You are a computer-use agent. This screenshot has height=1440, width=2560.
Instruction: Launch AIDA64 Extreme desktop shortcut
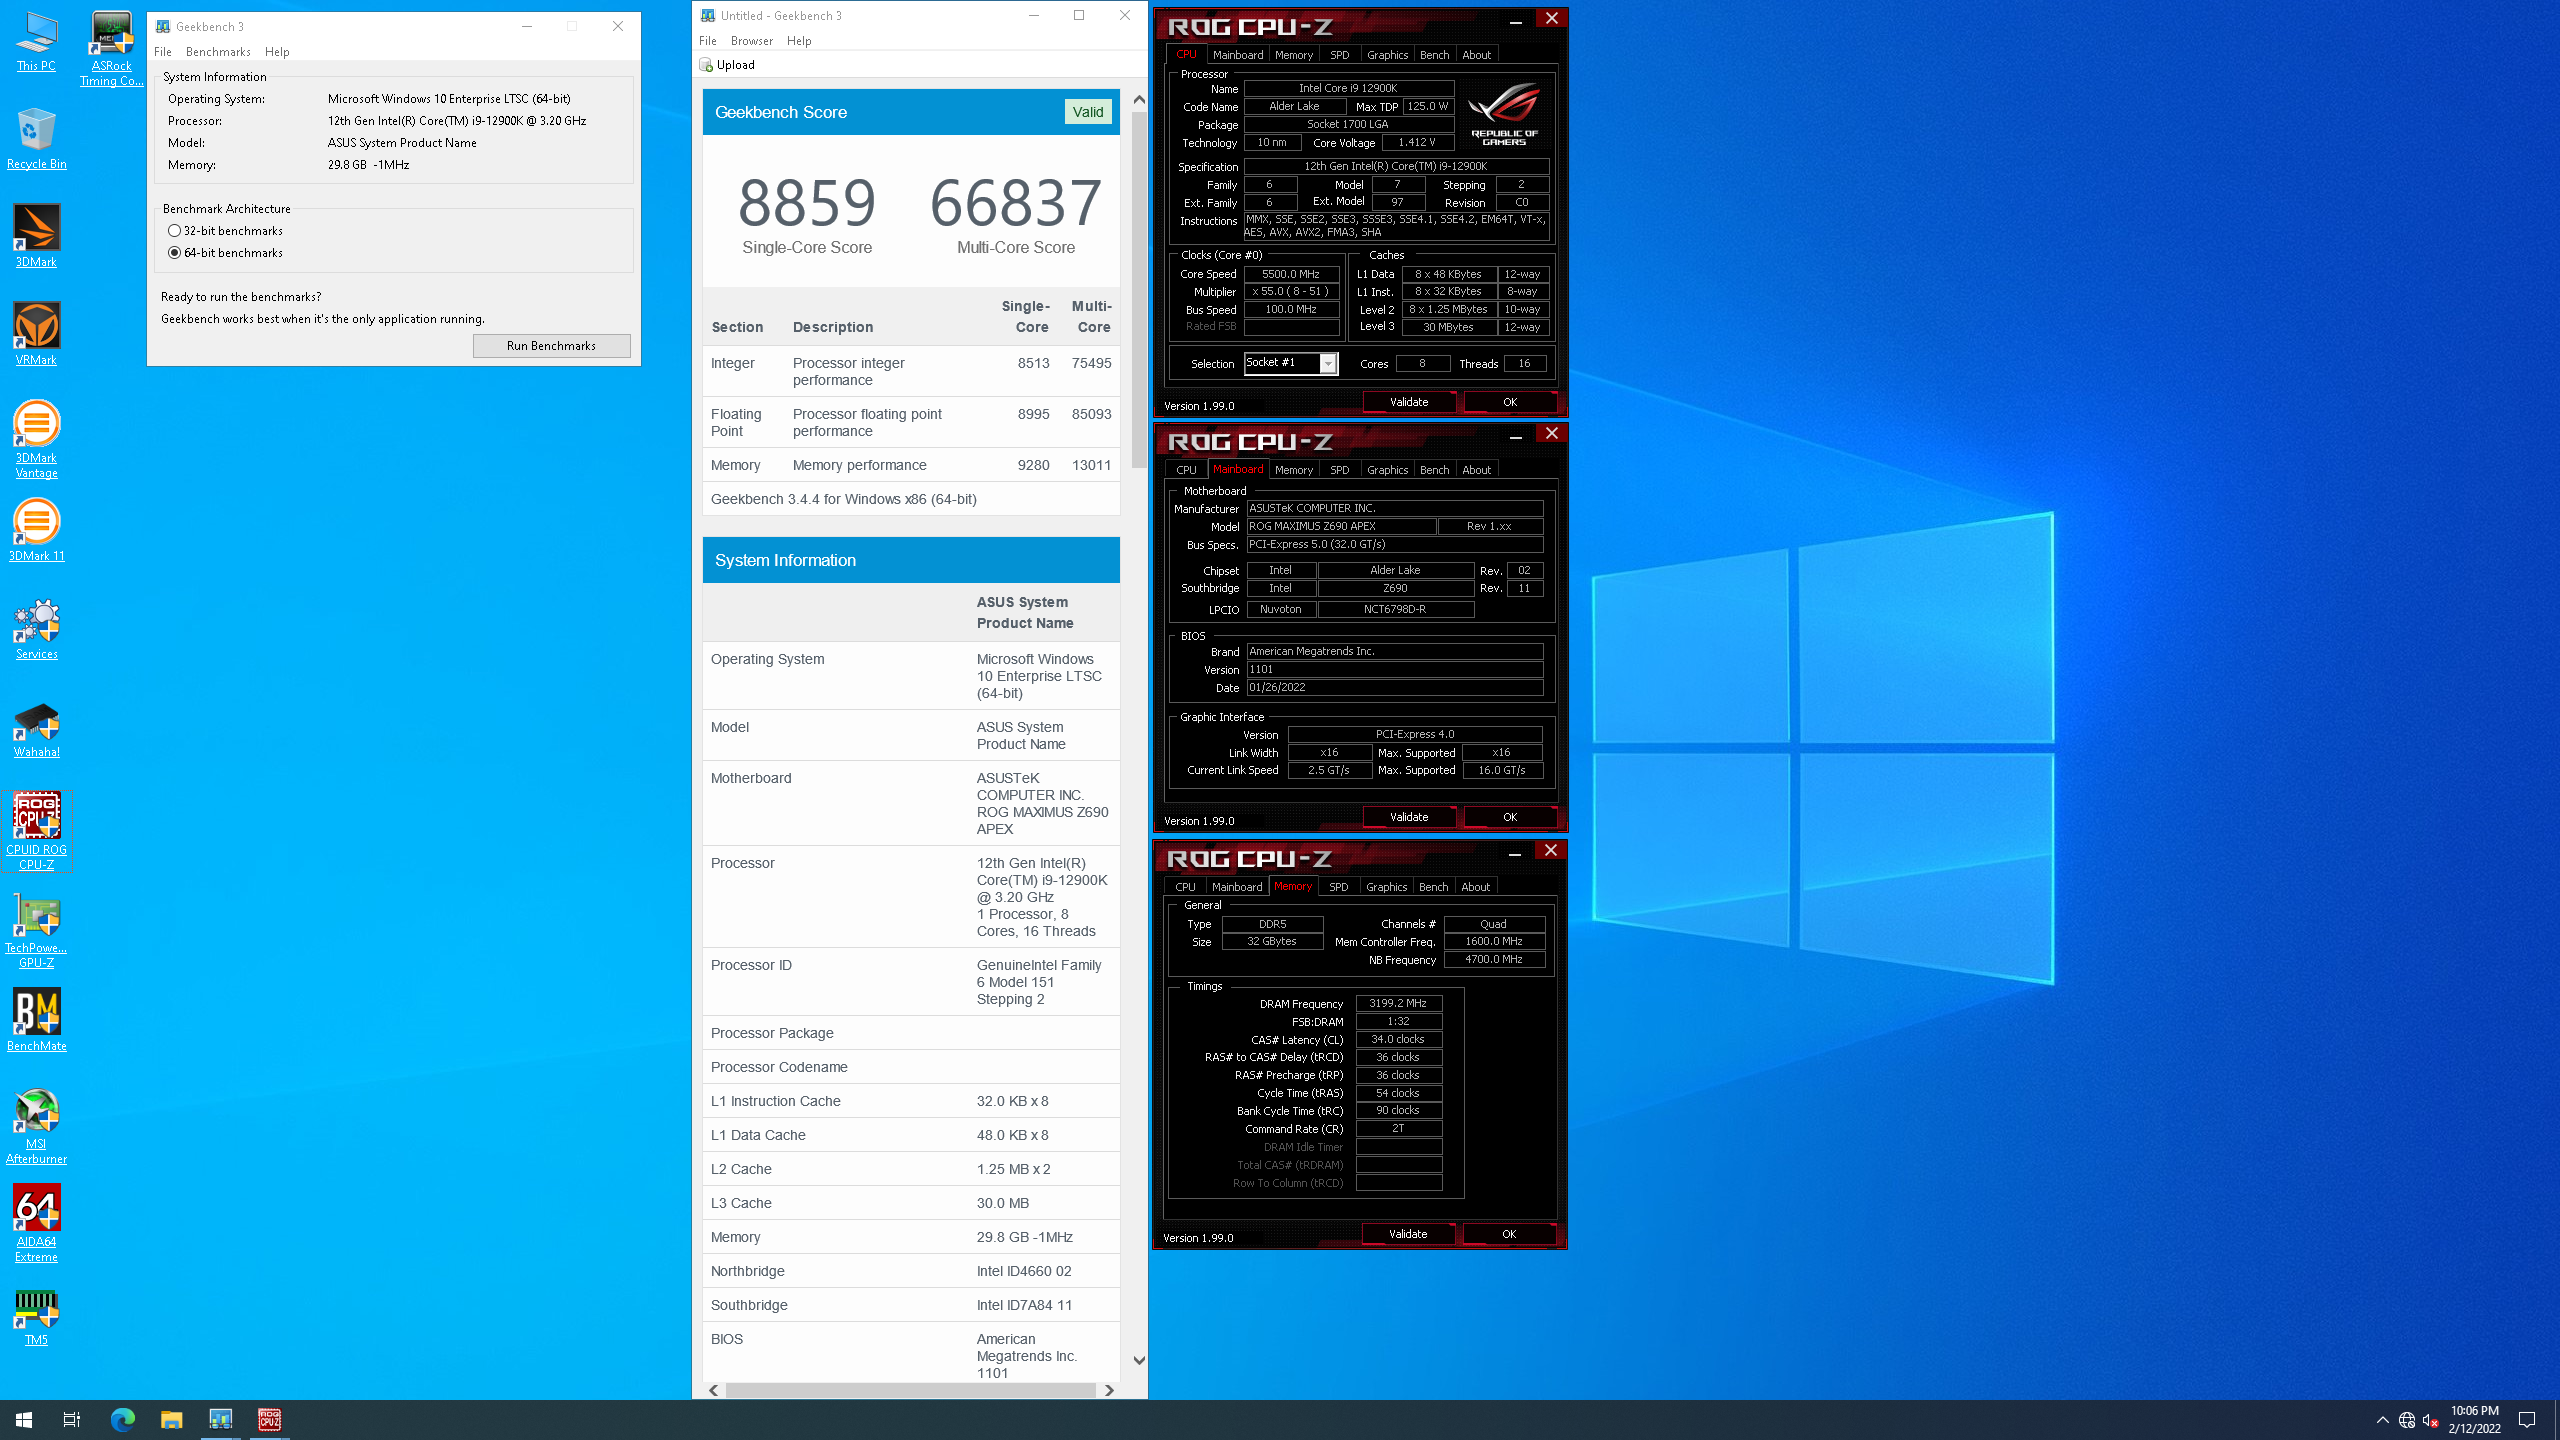pos(36,1224)
